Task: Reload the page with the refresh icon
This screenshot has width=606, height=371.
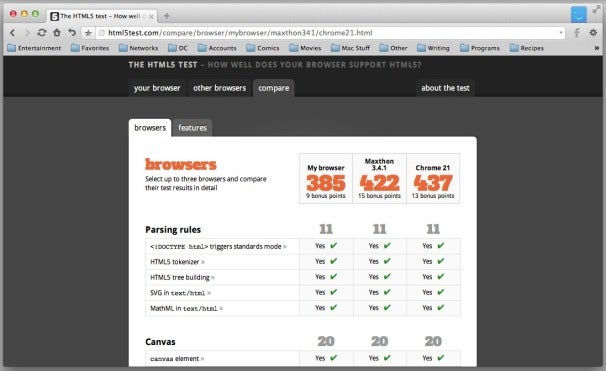Action: [42, 33]
